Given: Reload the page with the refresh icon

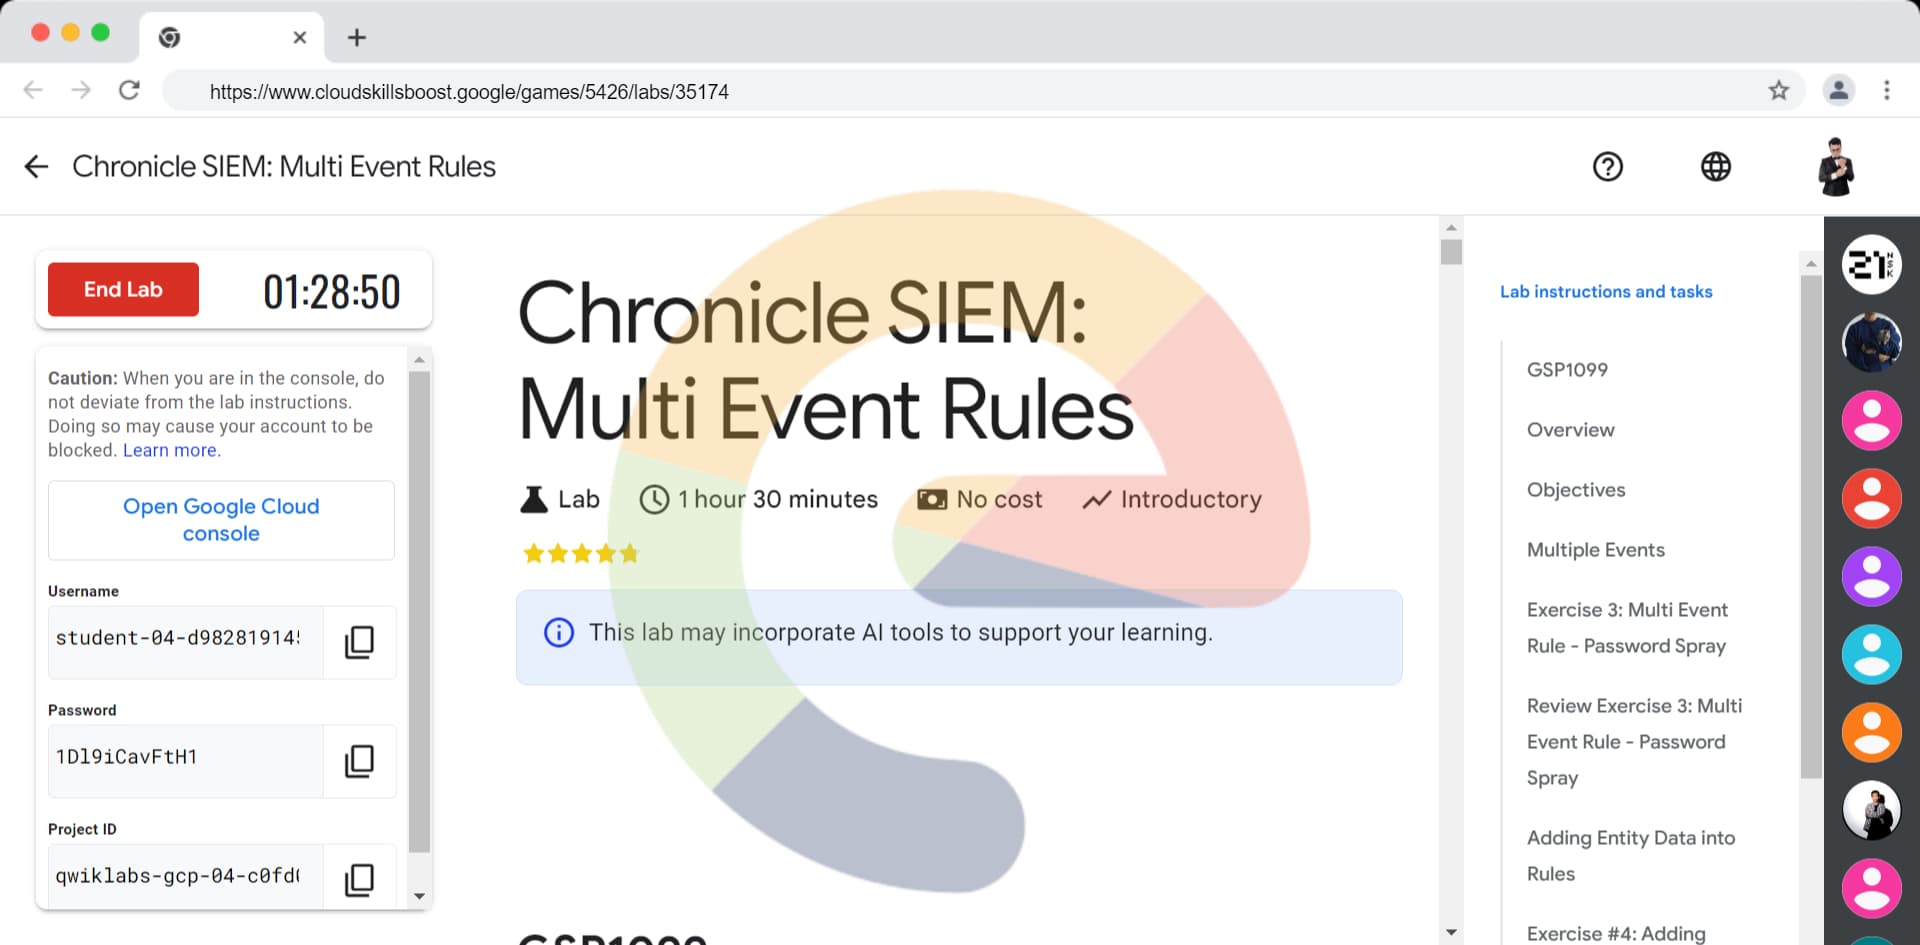Looking at the screenshot, I should pos(129,90).
